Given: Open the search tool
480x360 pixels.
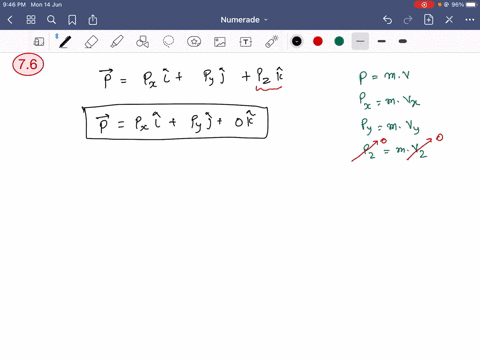Looking at the screenshot, I should click(51, 20).
